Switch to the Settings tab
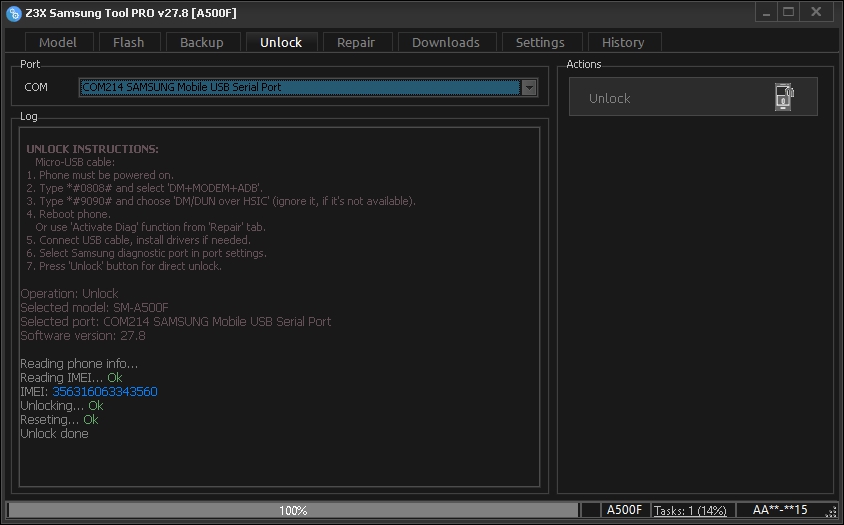Image resolution: width=844 pixels, height=525 pixels. coord(540,43)
